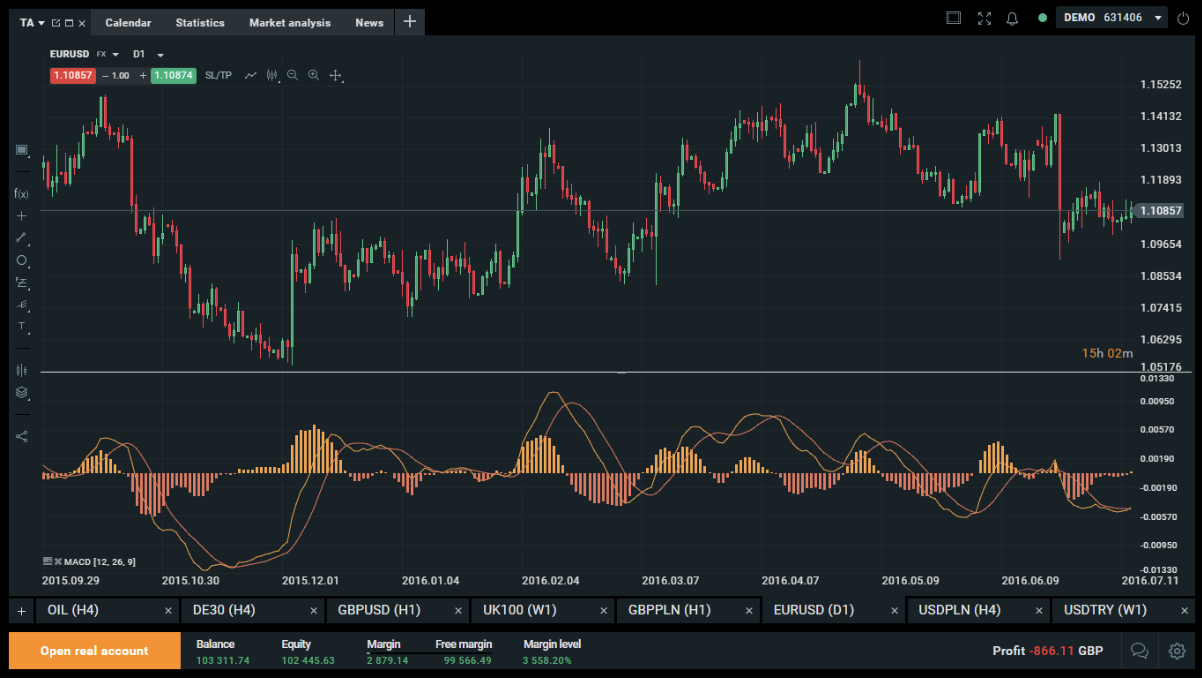Select the ellipse shape drawing tool
Screen dimensions: 1202x682
[21, 260]
